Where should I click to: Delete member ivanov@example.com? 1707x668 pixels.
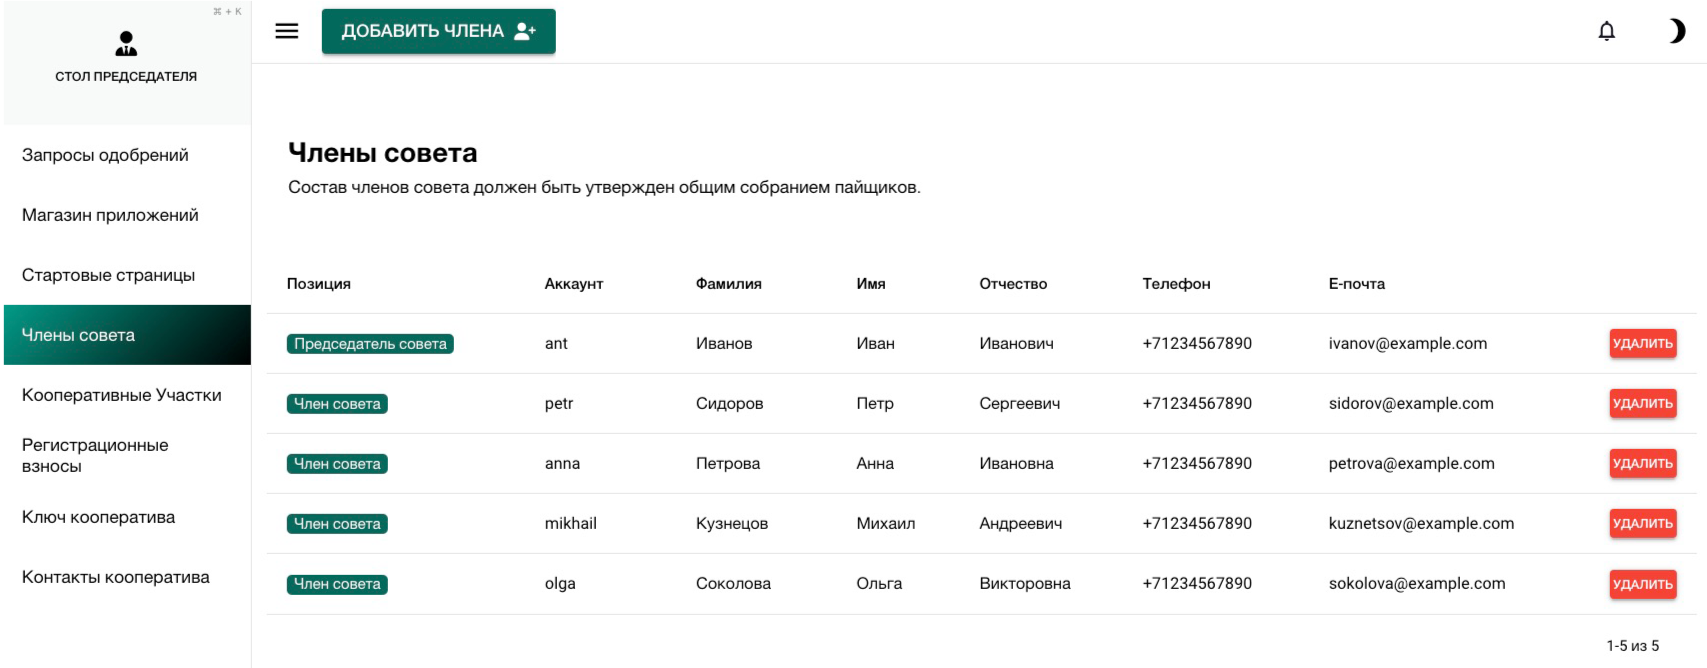click(1642, 343)
